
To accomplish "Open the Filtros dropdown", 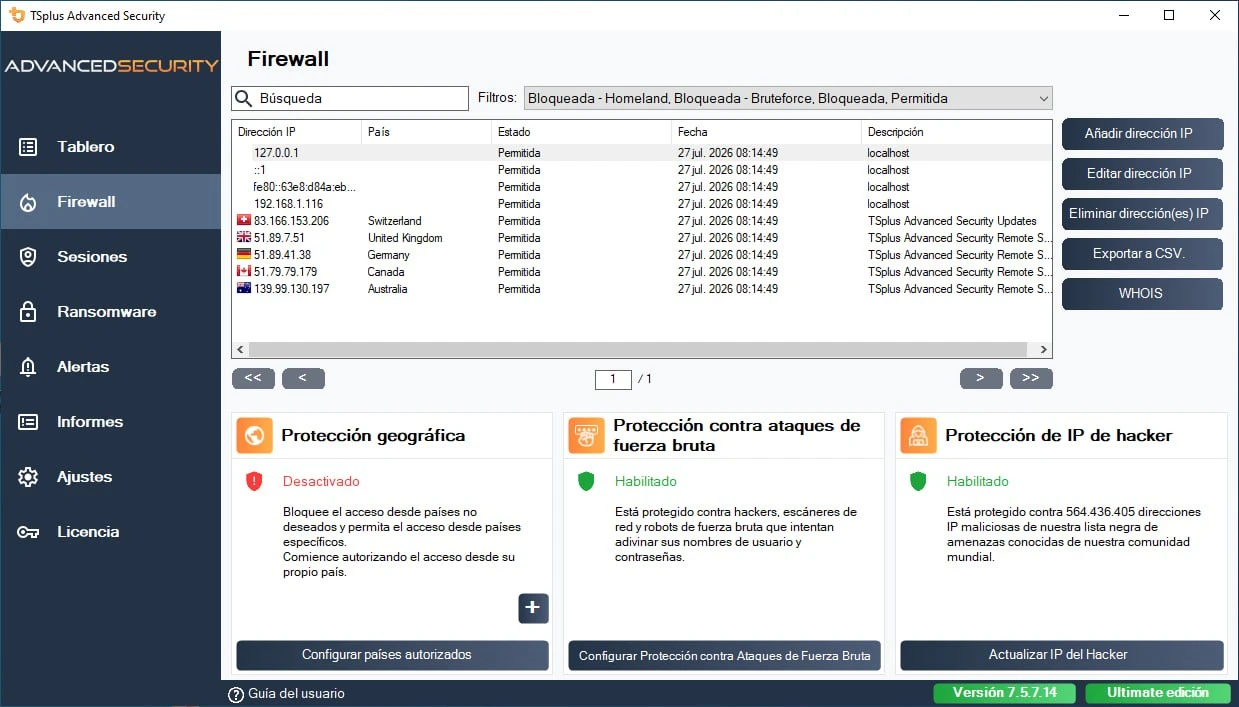I will [x=788, y=98].
